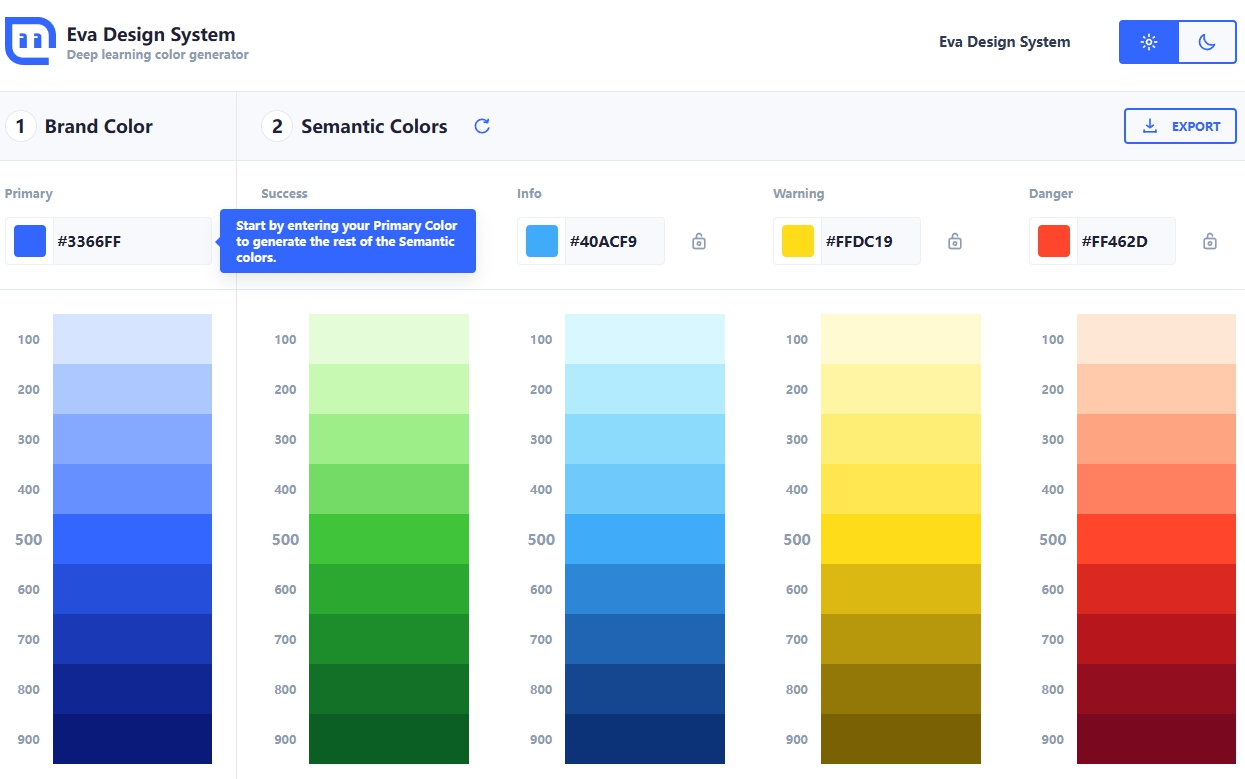Screen dimensions: 1245x779
Task: Select the Warning 400 shade block
Action: coord(901,489)
